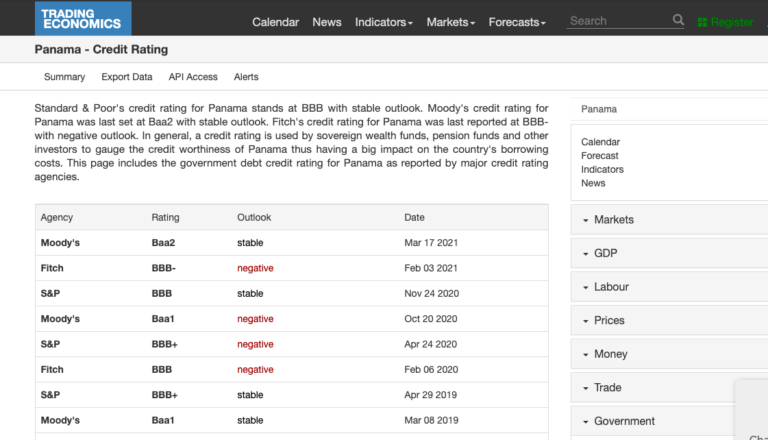Open the Calendar page from navbar
Viewport: 768px width, 440px height.
275,22
